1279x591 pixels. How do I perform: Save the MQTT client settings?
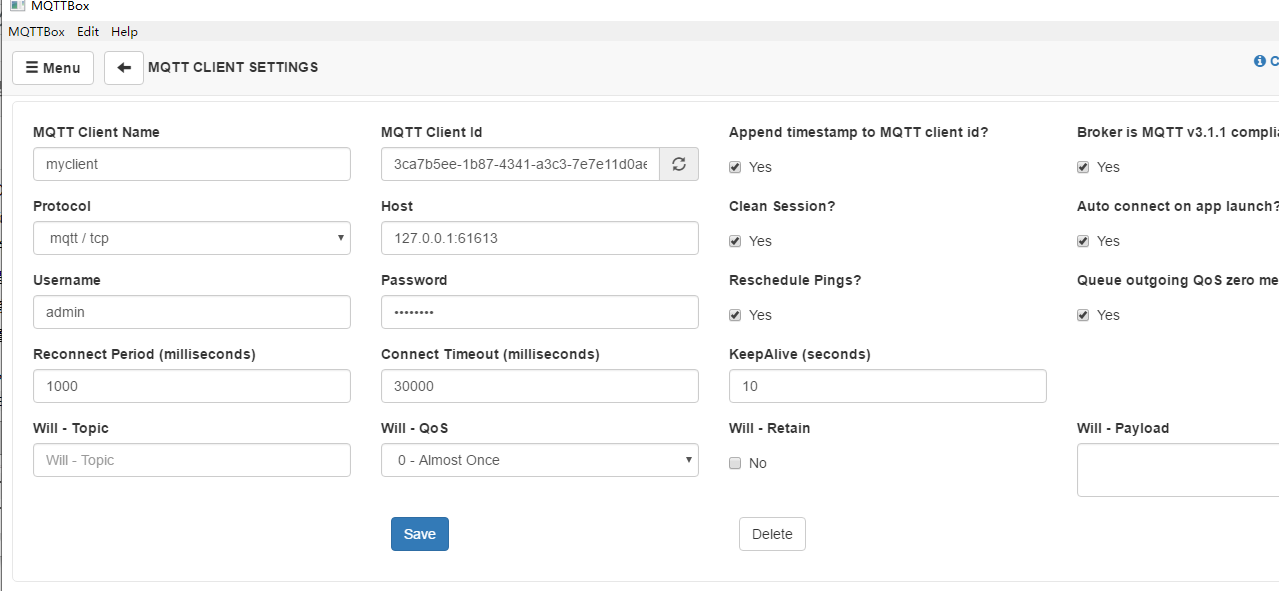click(x=419, y=533)
